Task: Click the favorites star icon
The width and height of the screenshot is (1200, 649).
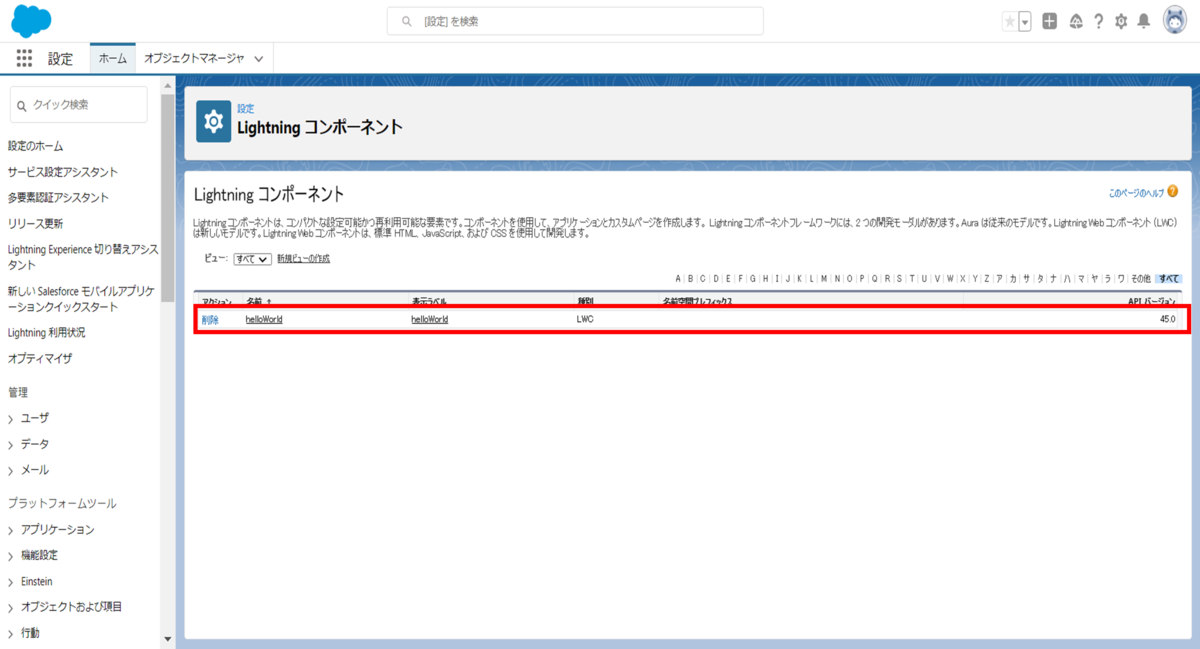Action: pos(1008,20)
